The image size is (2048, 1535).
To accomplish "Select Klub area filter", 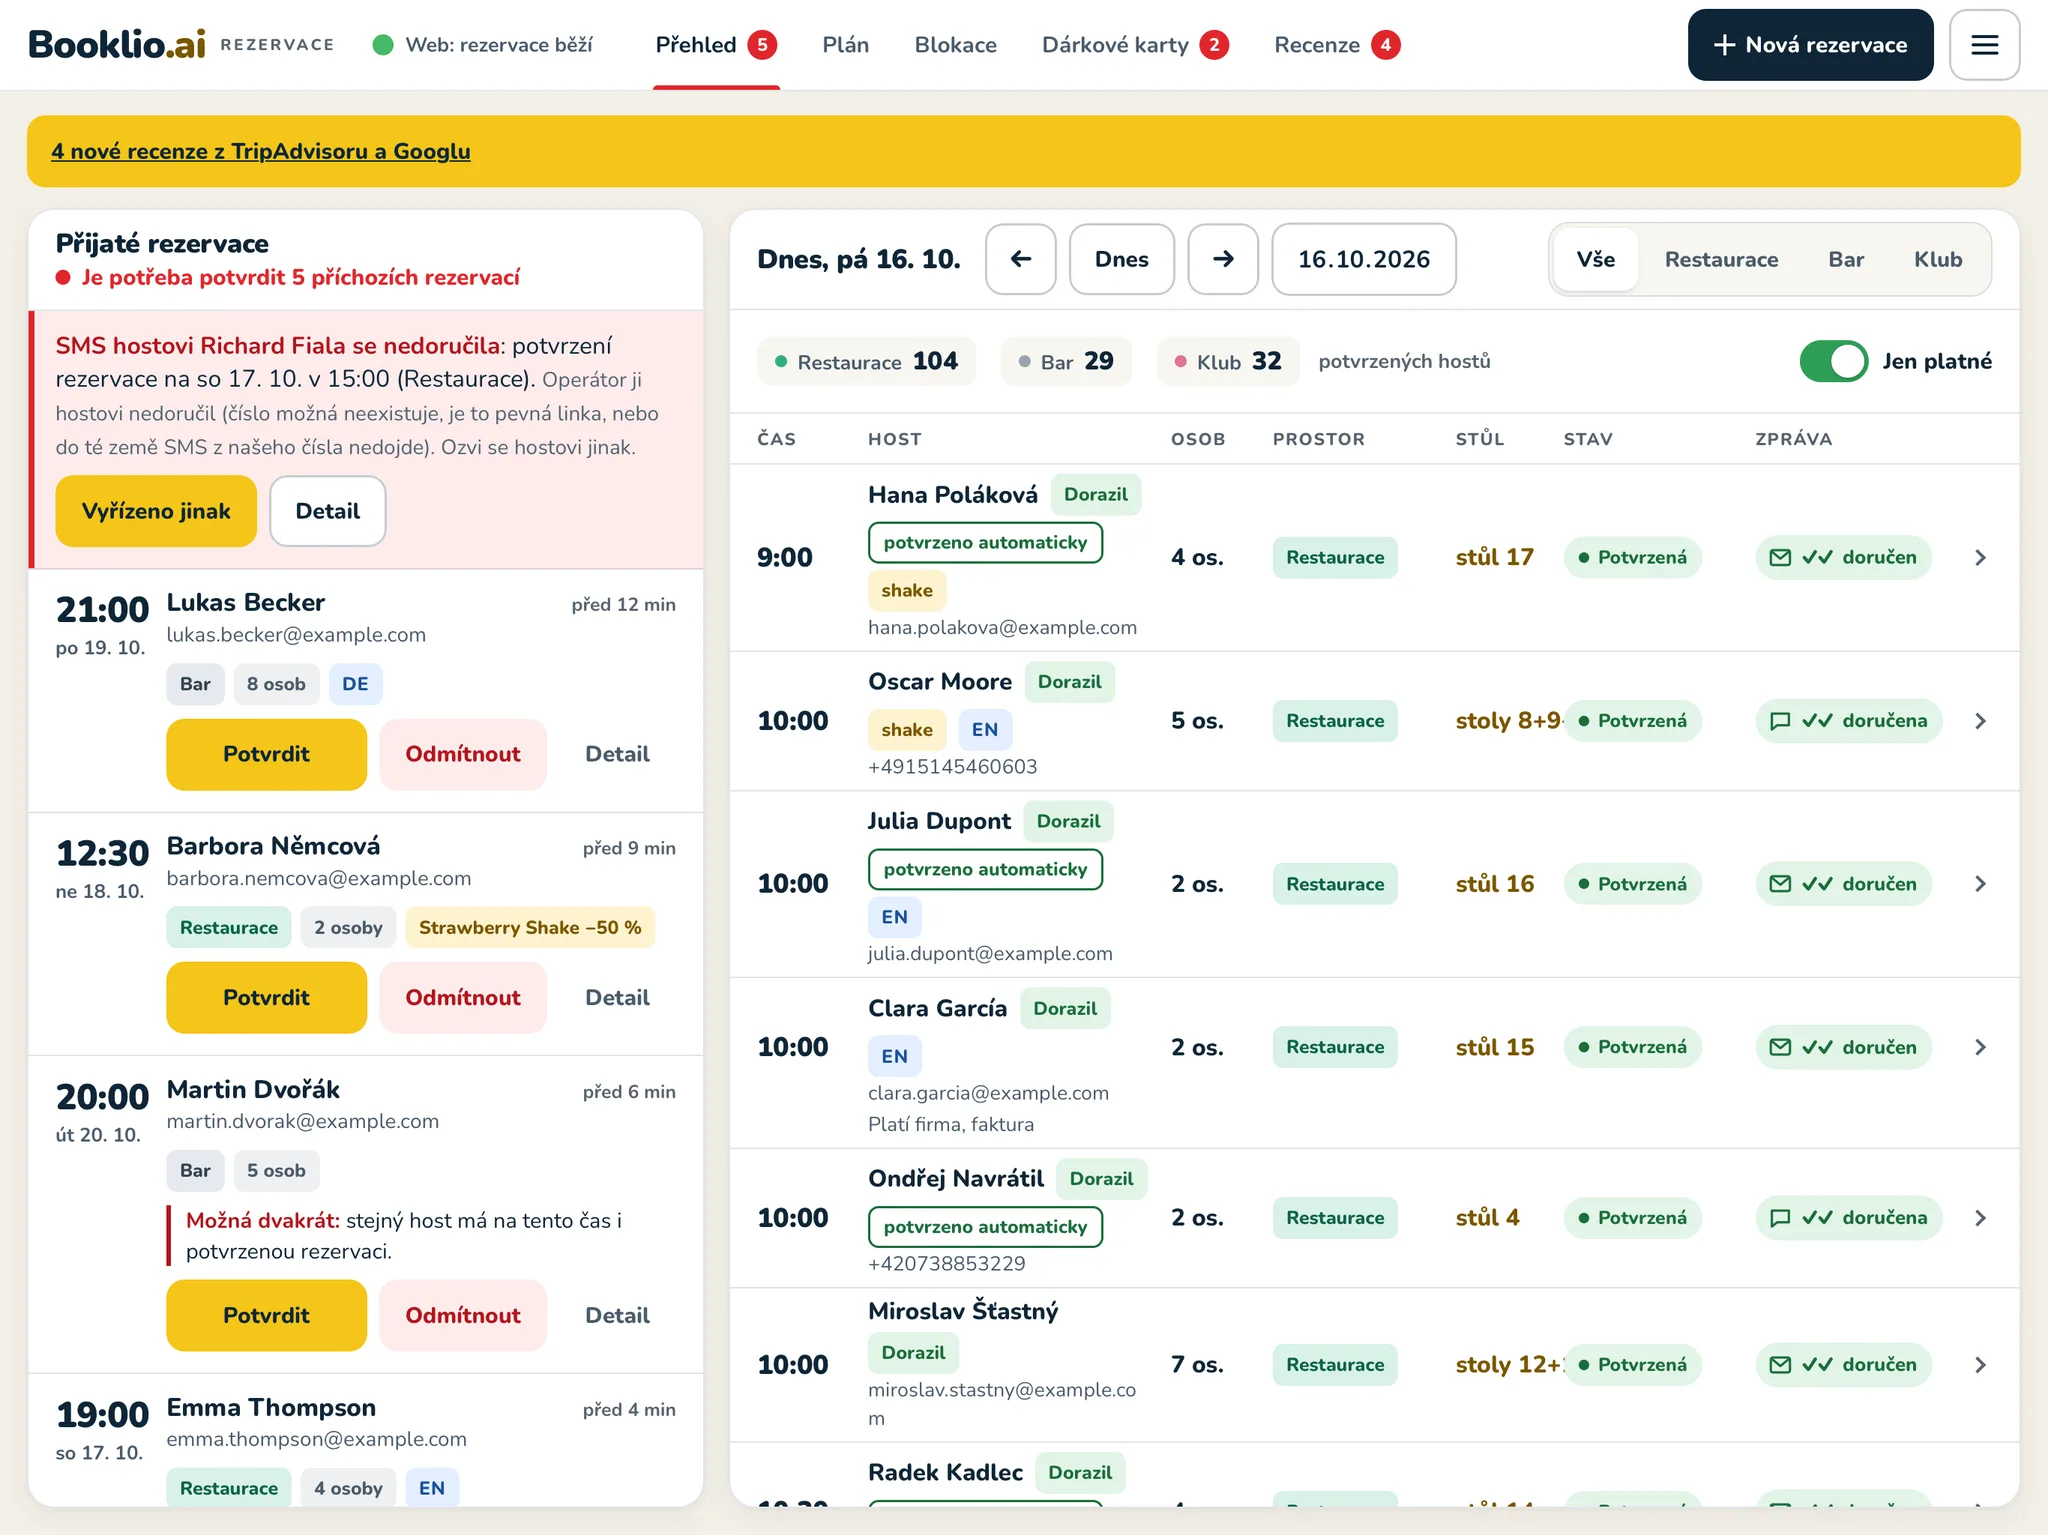I will [x=1938, y=259].
